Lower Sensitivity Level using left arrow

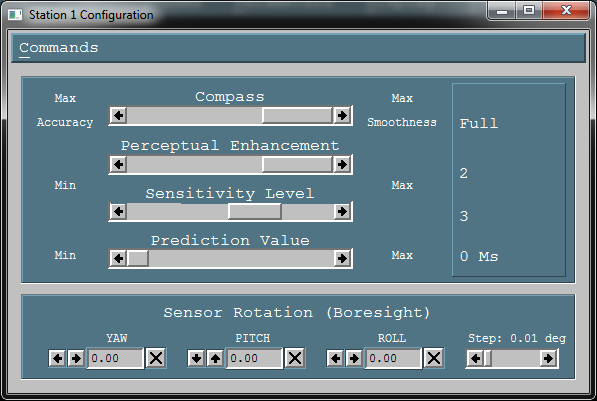(x=118, y=211)
